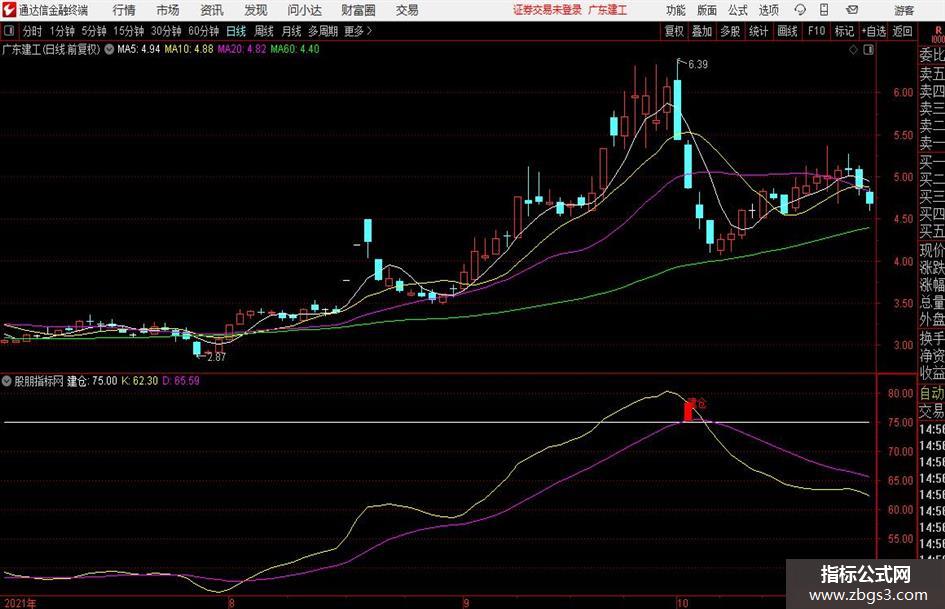Select the 日线 daily period tab
945x609 pixels.
(x=236, y=31)
